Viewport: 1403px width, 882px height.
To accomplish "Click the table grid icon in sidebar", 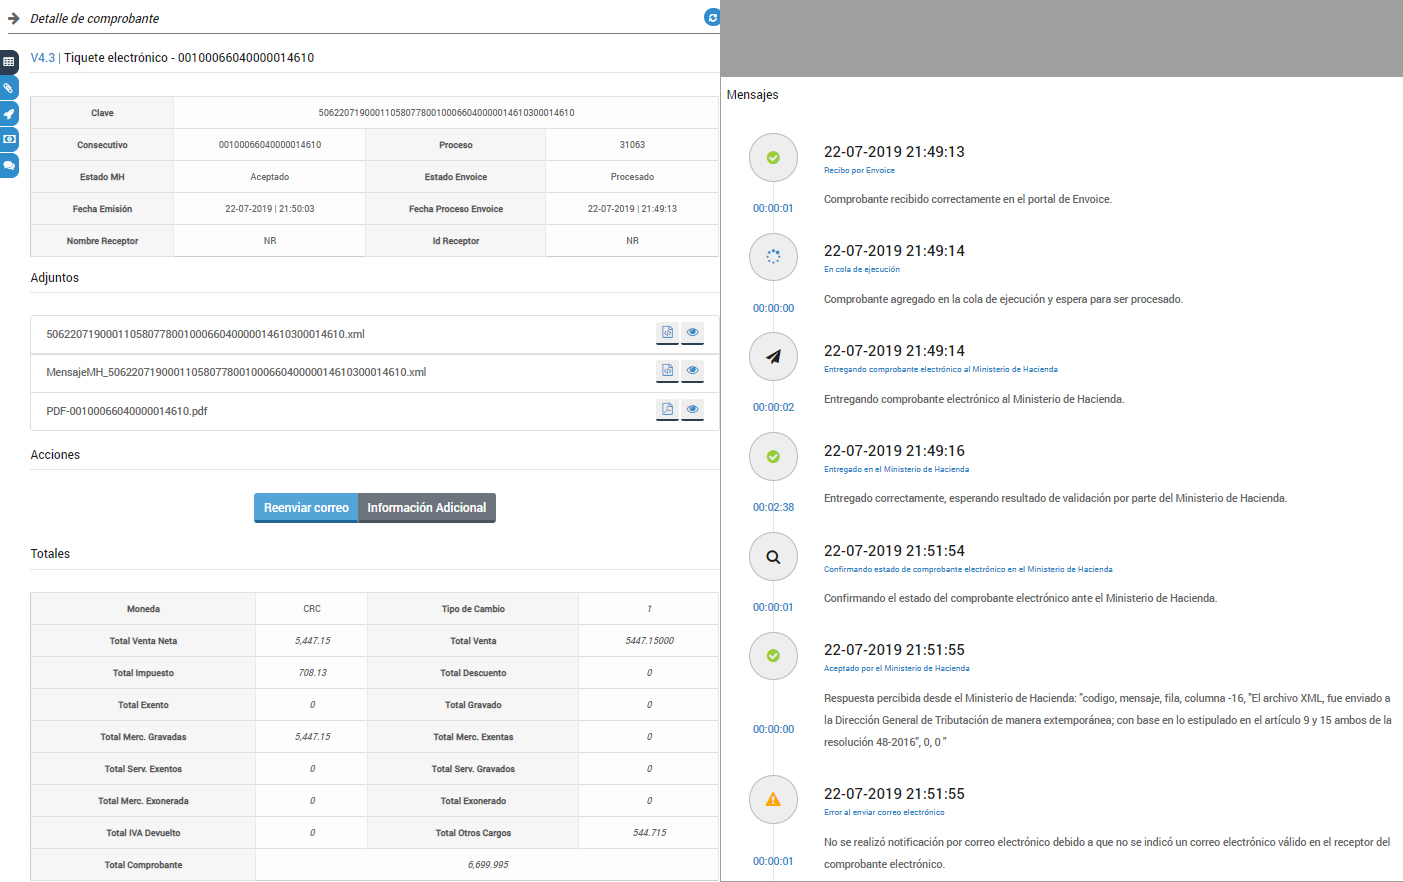I will (x=9, y=62).
